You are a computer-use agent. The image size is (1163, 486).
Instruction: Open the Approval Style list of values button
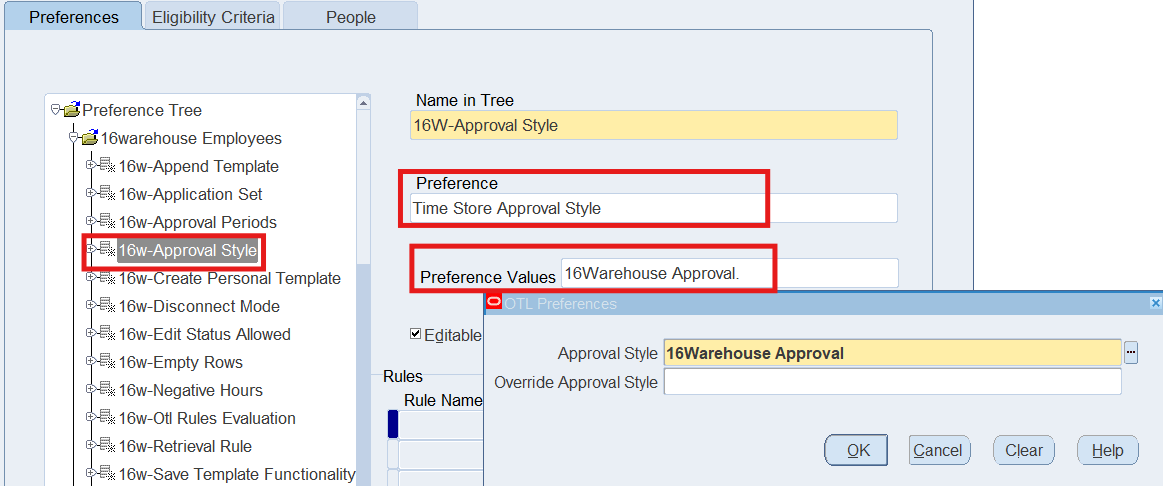(1131, 352)
